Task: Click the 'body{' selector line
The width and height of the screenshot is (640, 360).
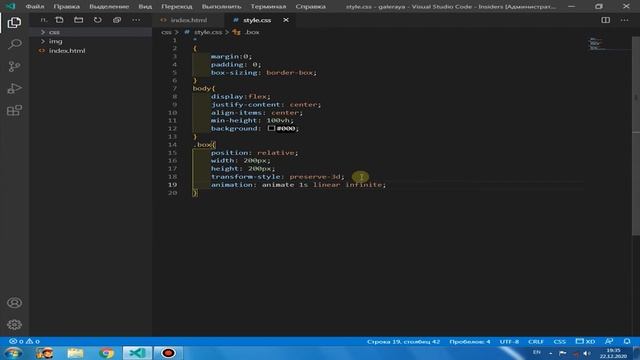Action: 204,88
